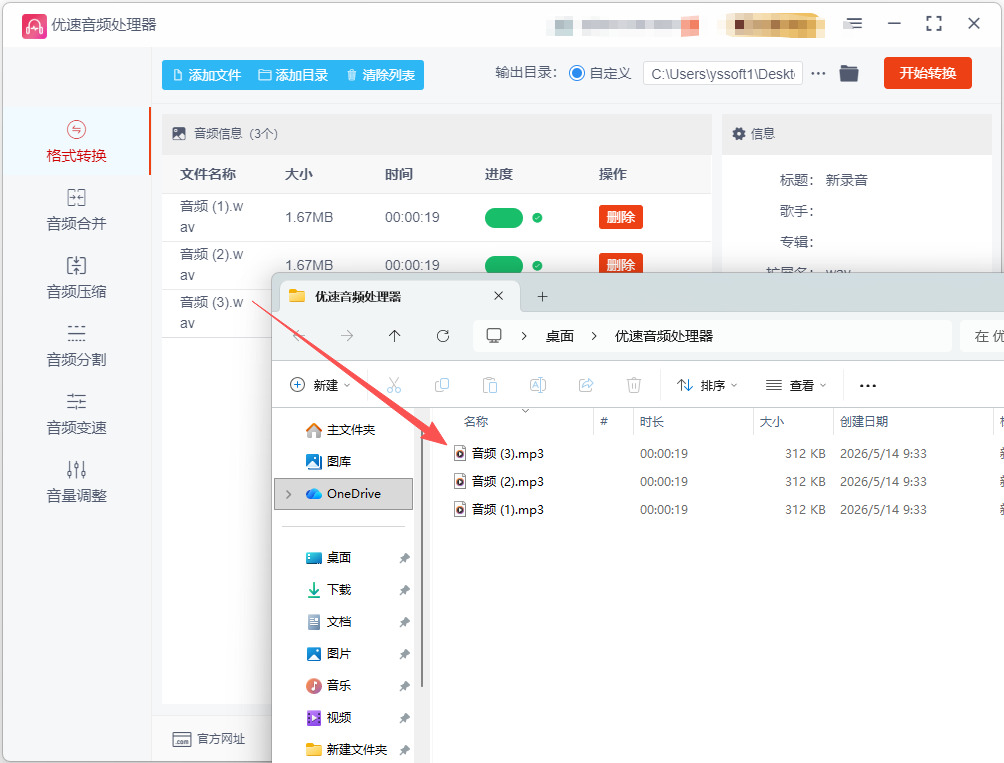The image size is (1004, 763).
Task: Click the output path input field
Action: (x=723, y=74)
